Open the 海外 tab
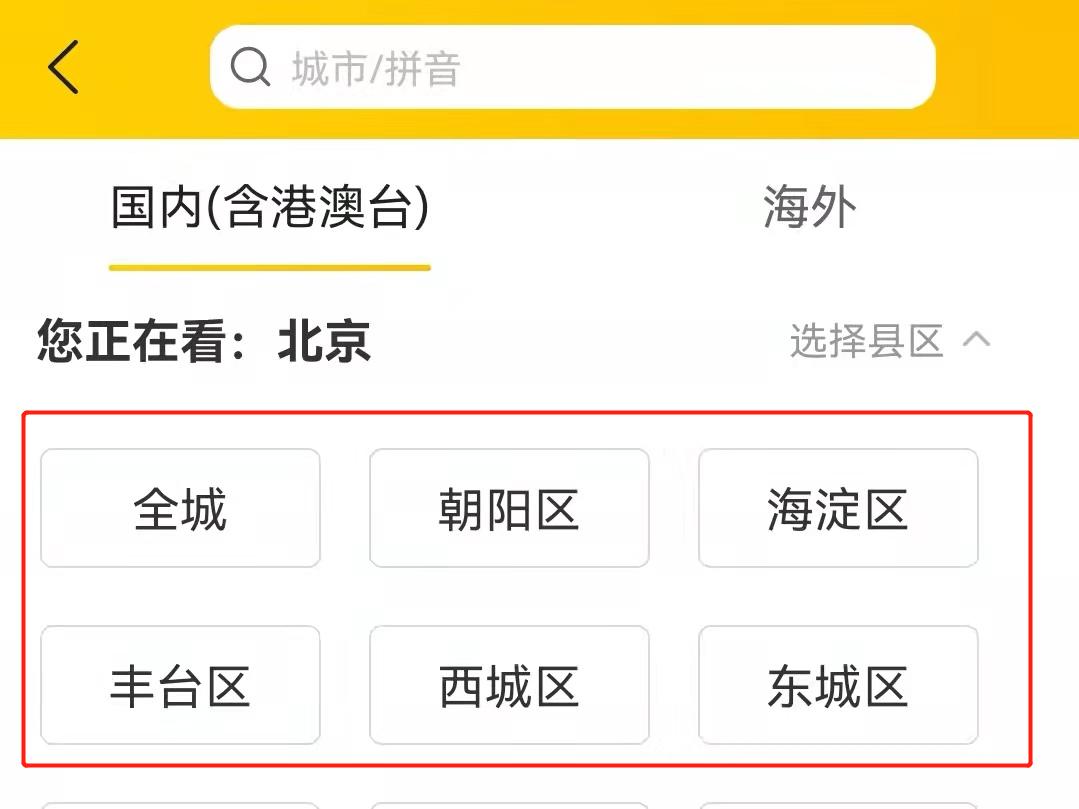 [810, 206]
